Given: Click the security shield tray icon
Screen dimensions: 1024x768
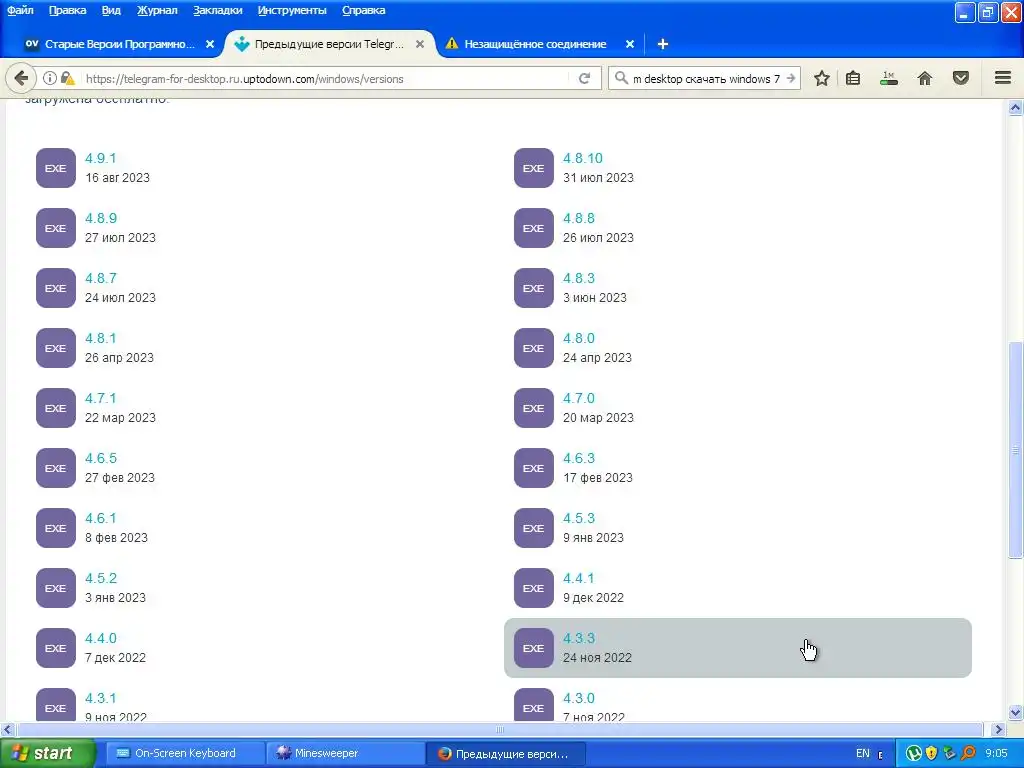Looking at the screenshot, I should click(931, 753).
